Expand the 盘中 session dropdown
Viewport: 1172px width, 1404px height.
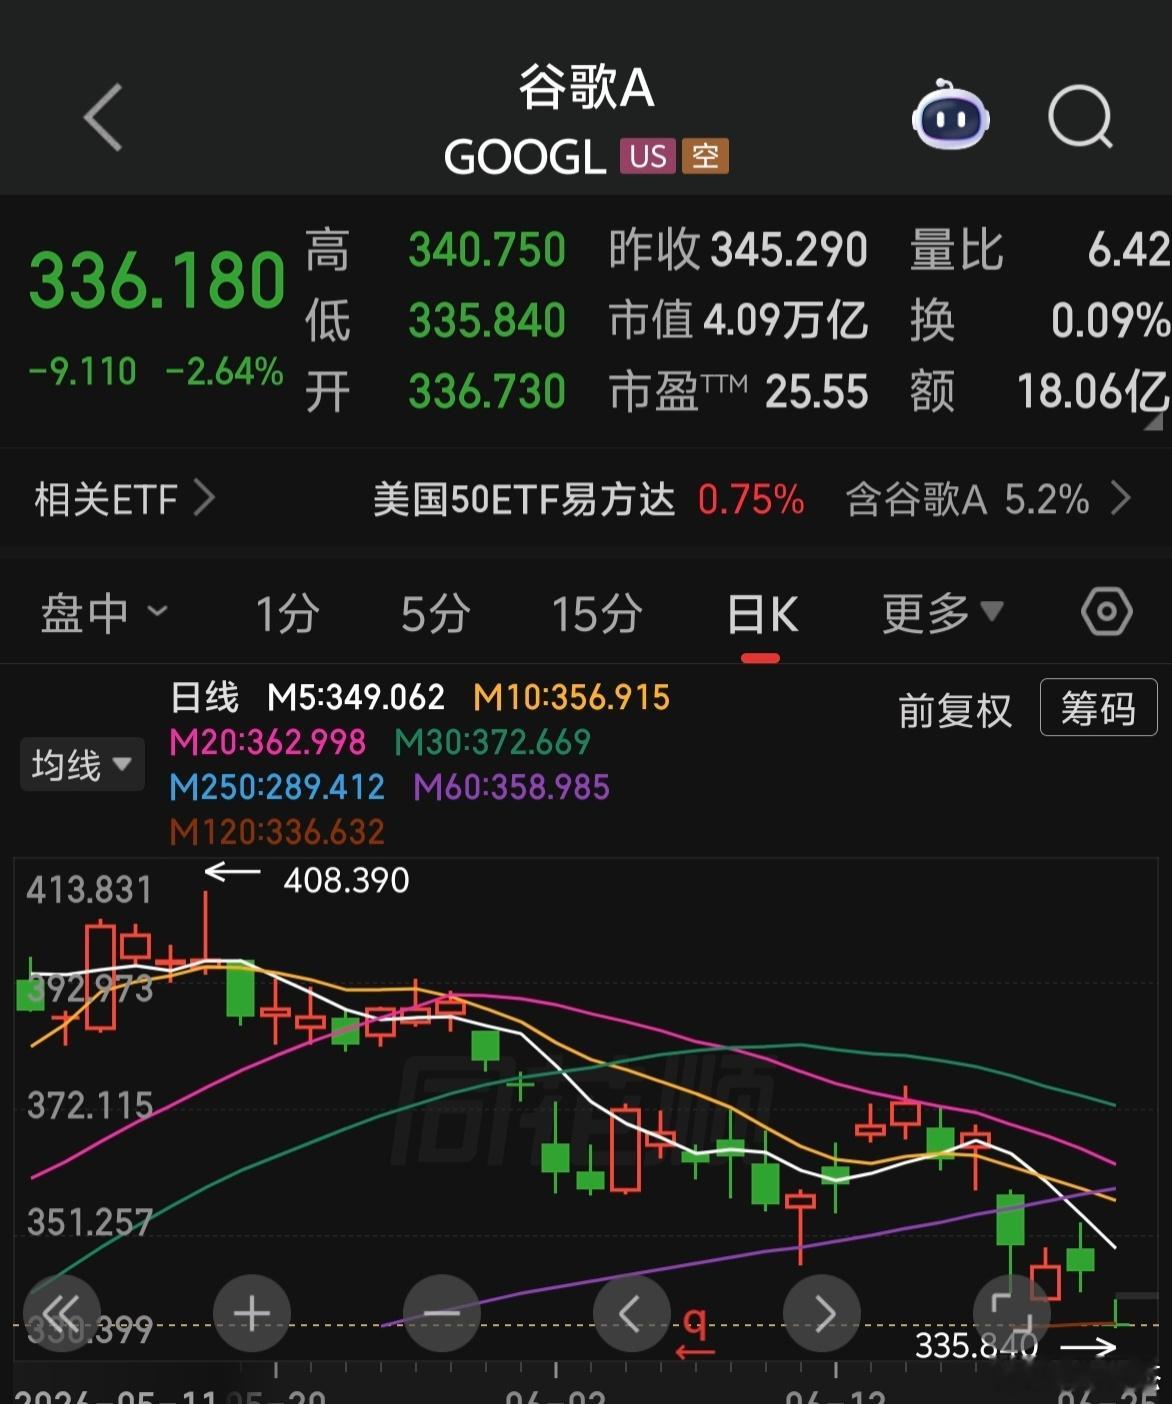[103, 612]
